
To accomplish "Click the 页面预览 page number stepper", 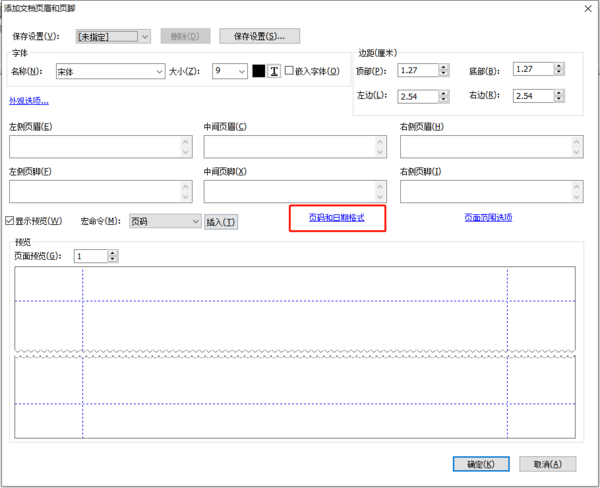I will [113, 256].
